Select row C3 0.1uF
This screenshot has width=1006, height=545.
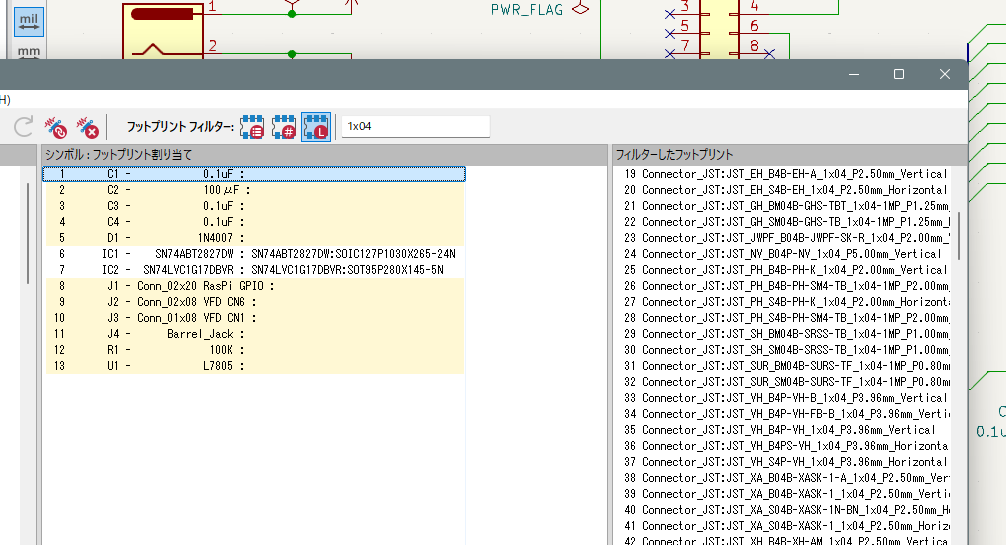(x=254, y=206)
